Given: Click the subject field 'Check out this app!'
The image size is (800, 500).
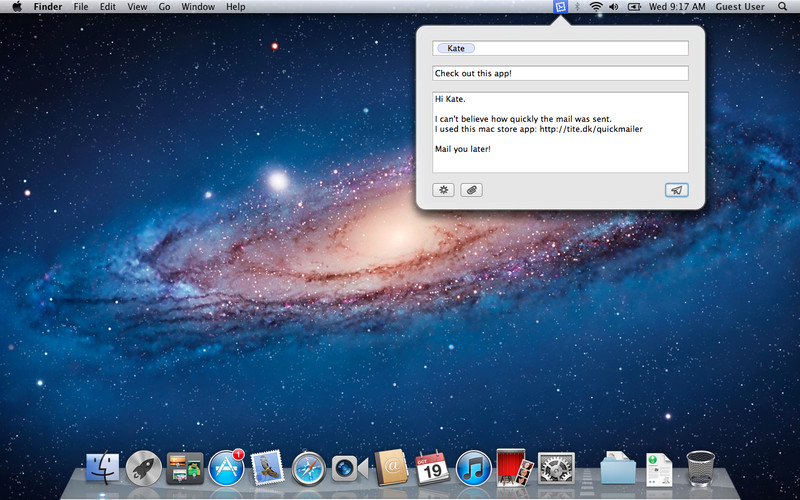Looking at the screenshot, I should point(560,73).
